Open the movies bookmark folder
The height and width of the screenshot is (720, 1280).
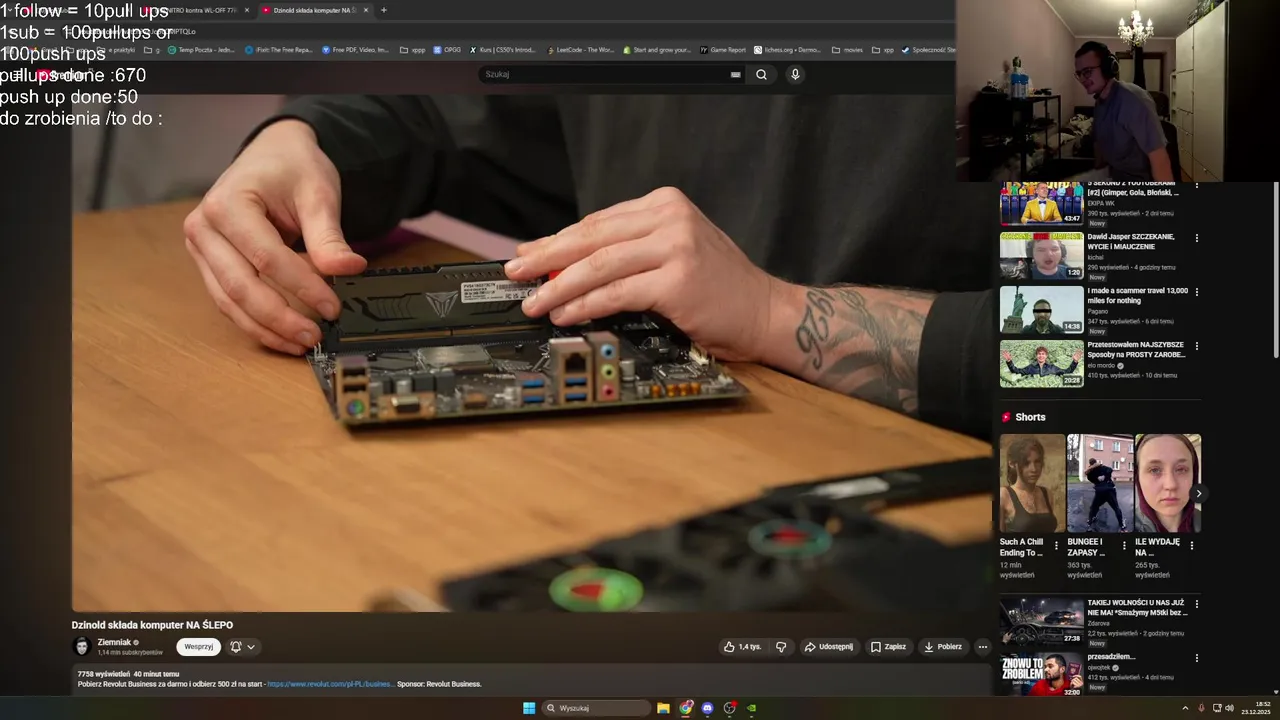pyautogui.click(x=847, y=49)
